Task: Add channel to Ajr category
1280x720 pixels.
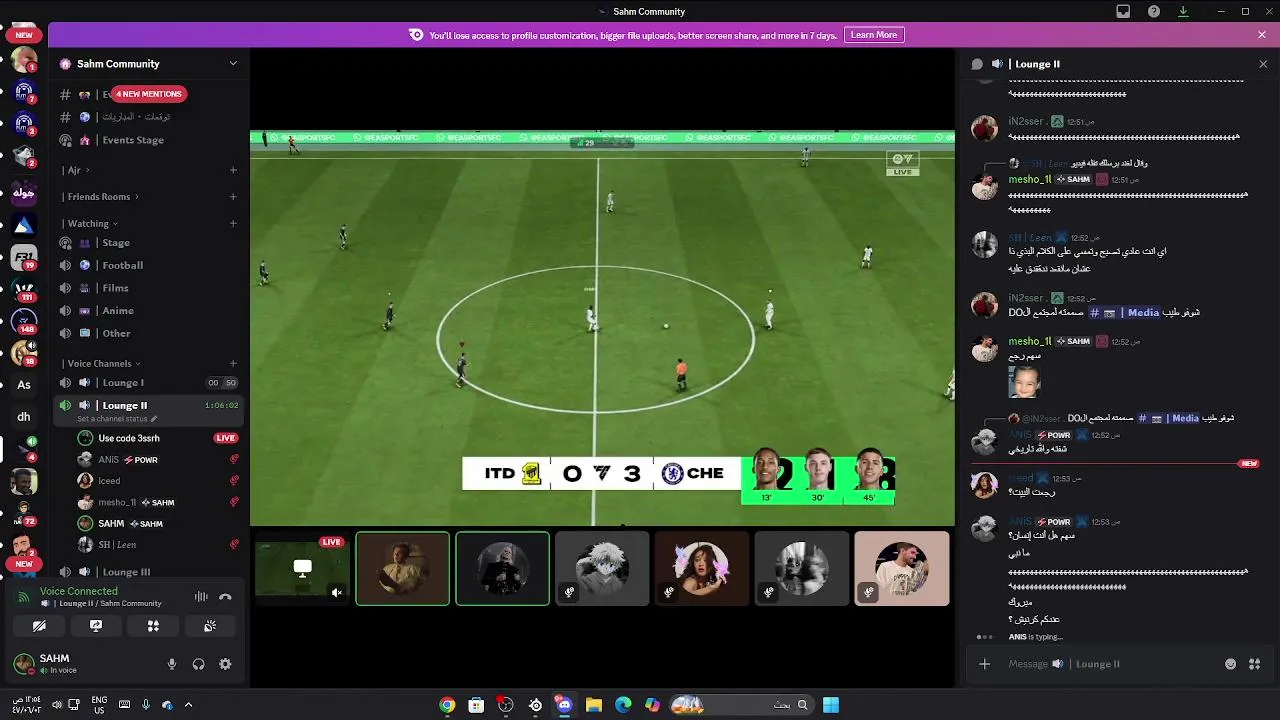Action: tap(233, 170)
